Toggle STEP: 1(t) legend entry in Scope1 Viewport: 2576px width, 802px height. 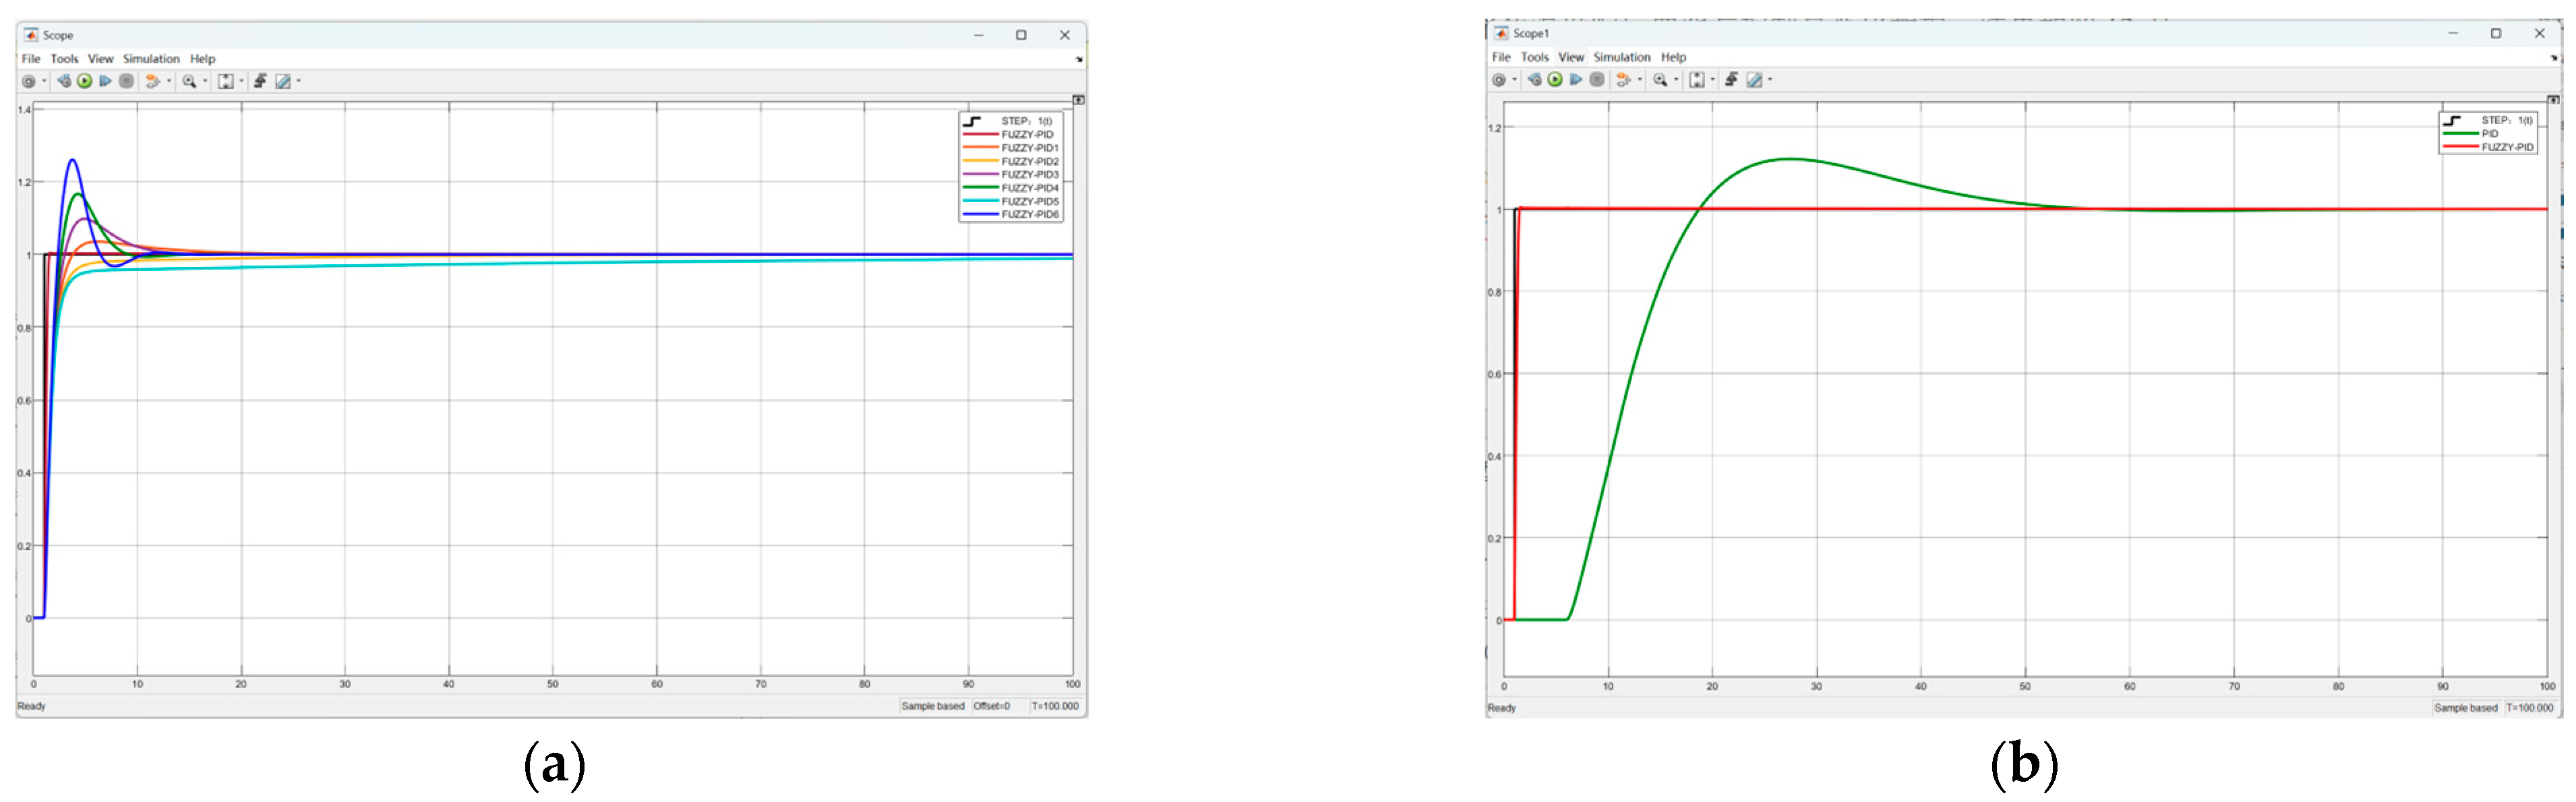[2488, 120]
